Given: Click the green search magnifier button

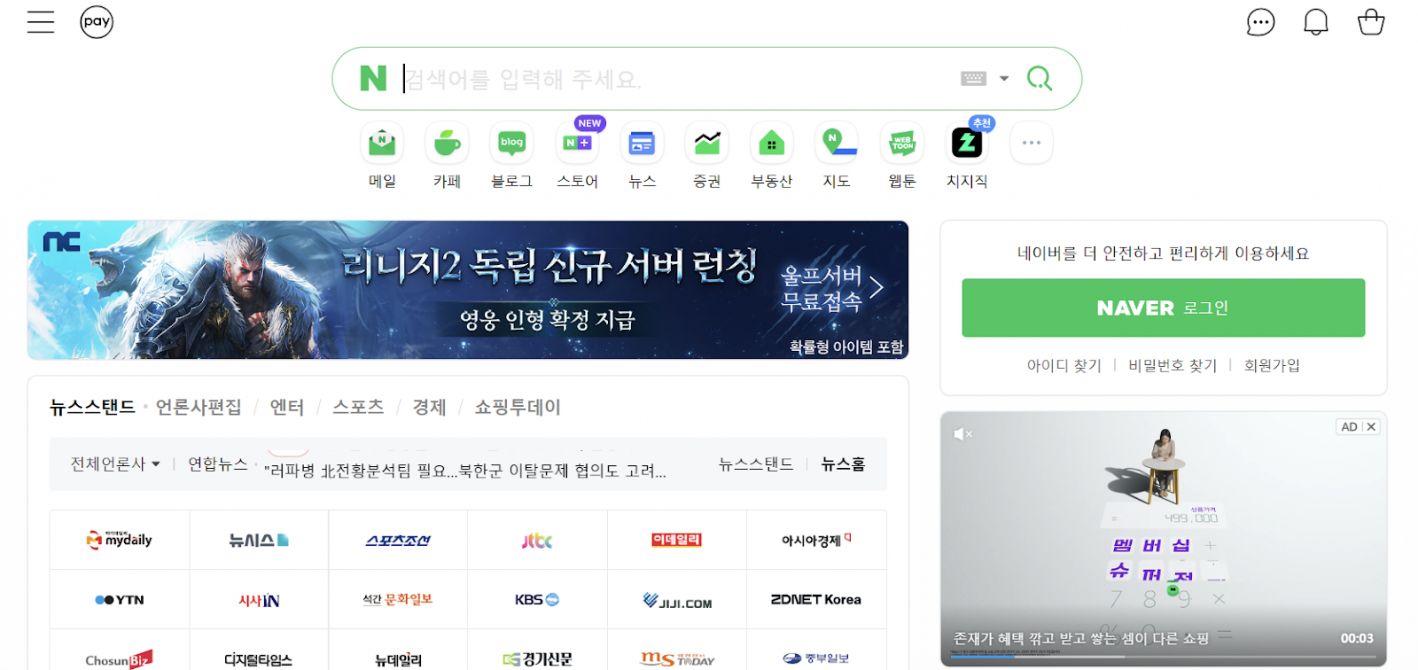Looking at the screenshot, I should [1040, 79].
